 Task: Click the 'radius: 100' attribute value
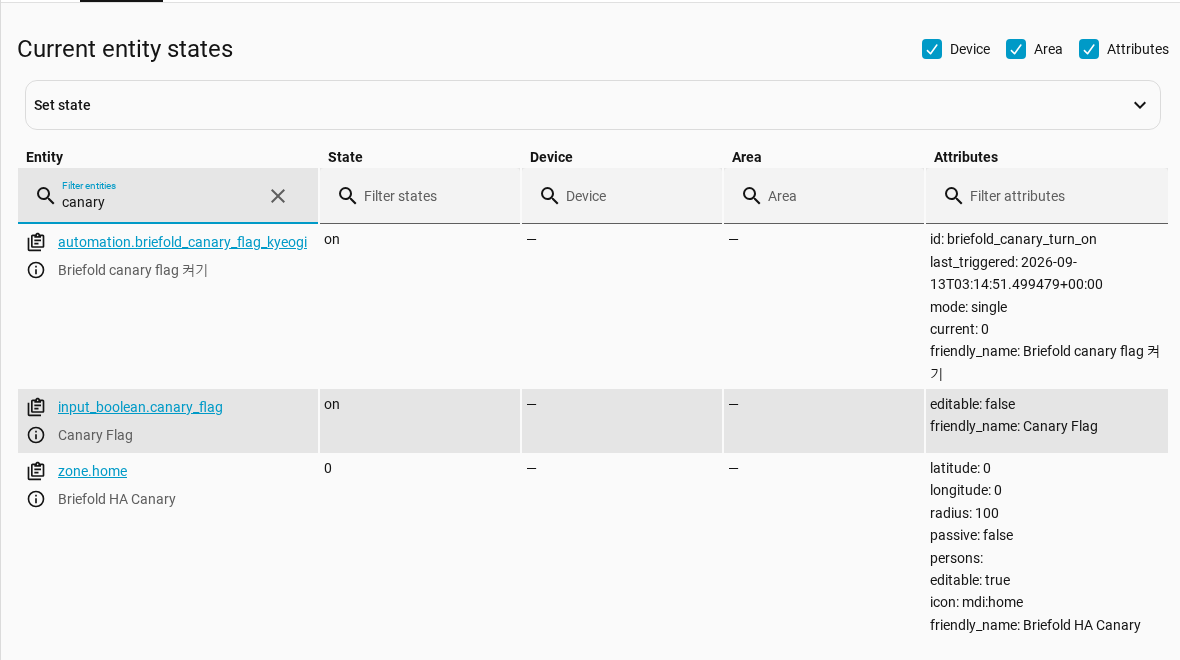(x=964, y=513)
